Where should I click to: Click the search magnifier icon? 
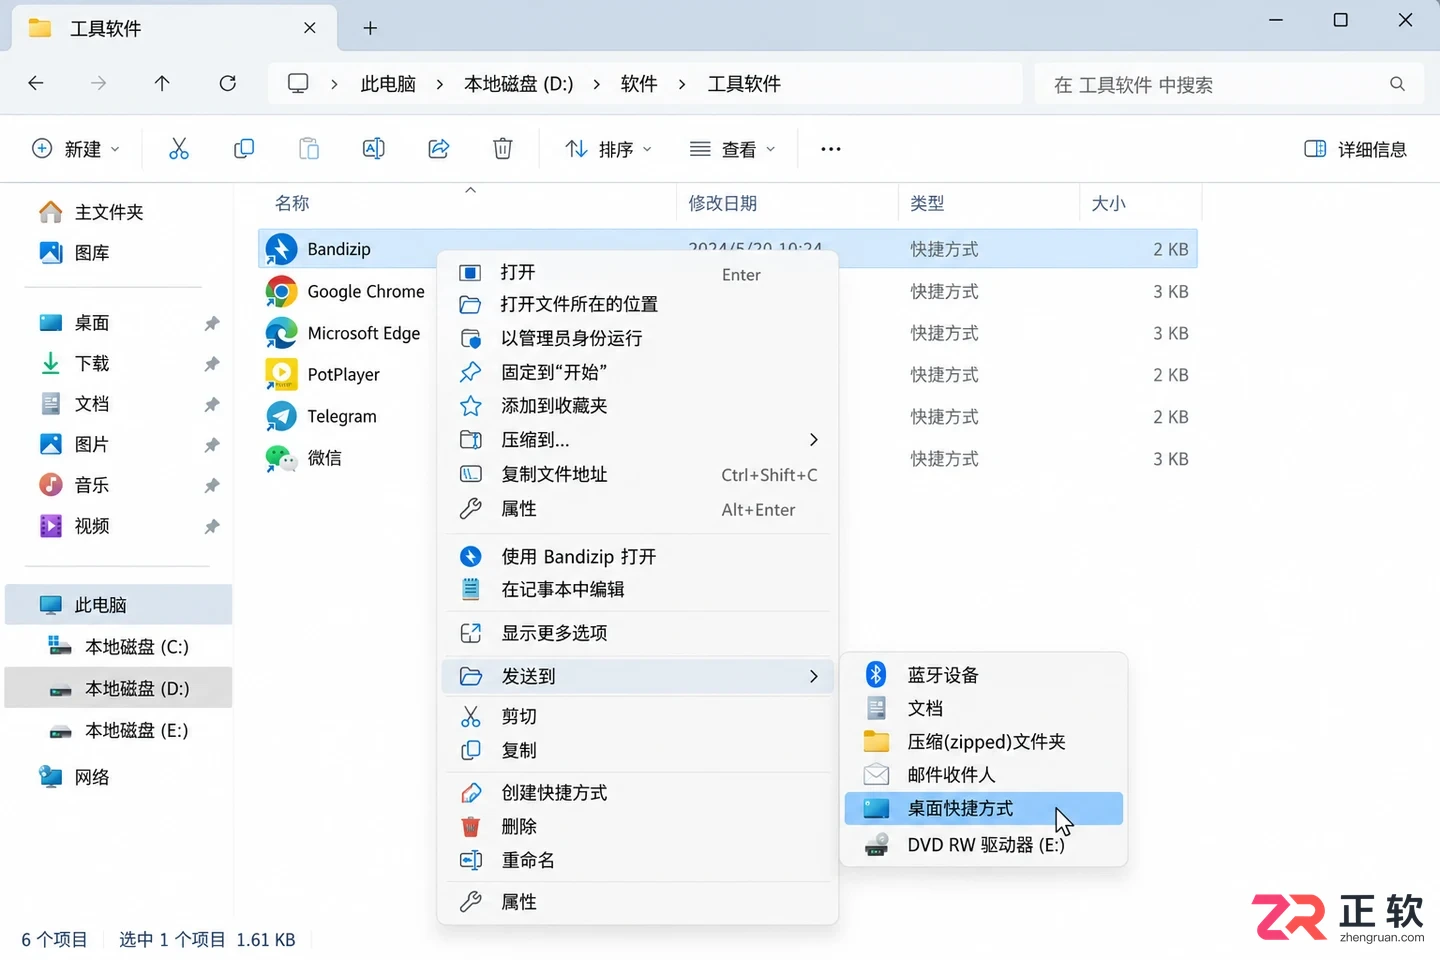[x=1397, y=84]
